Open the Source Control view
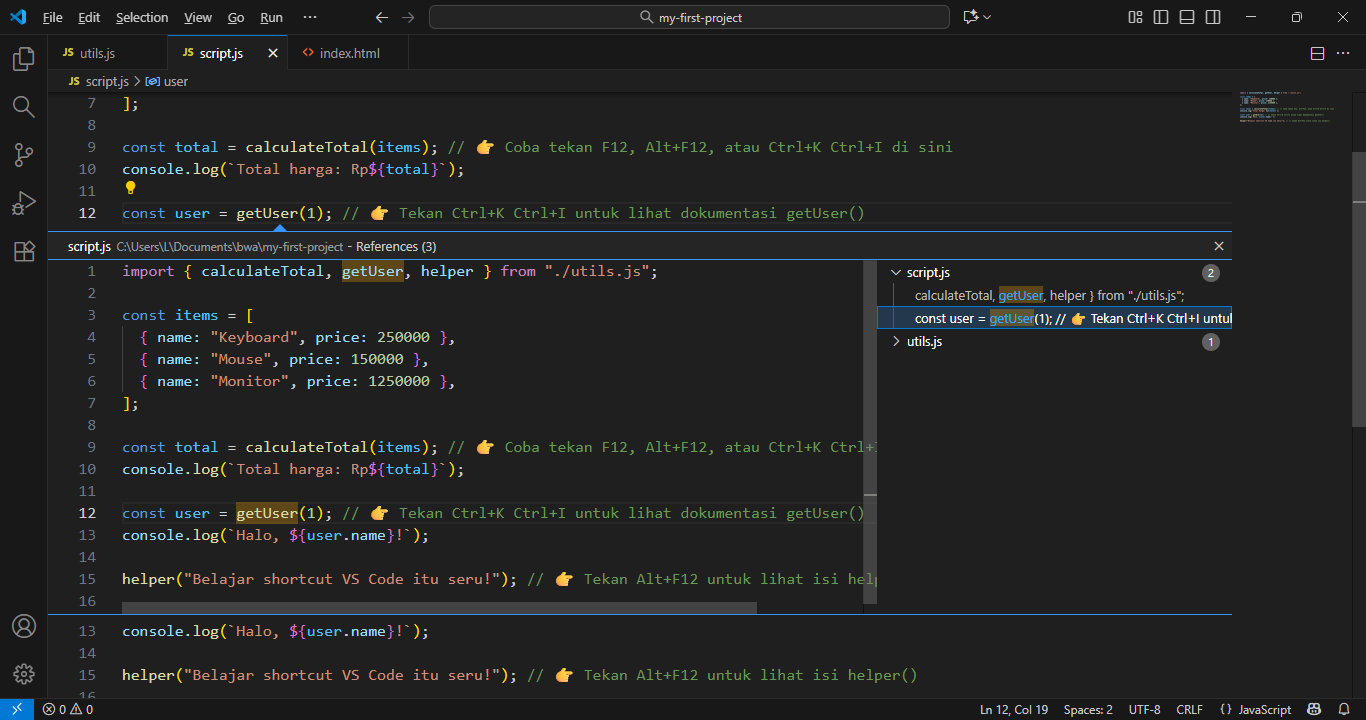Viewport: 1366px width, 720px height. pyautogui.click(x=22, y=155)
